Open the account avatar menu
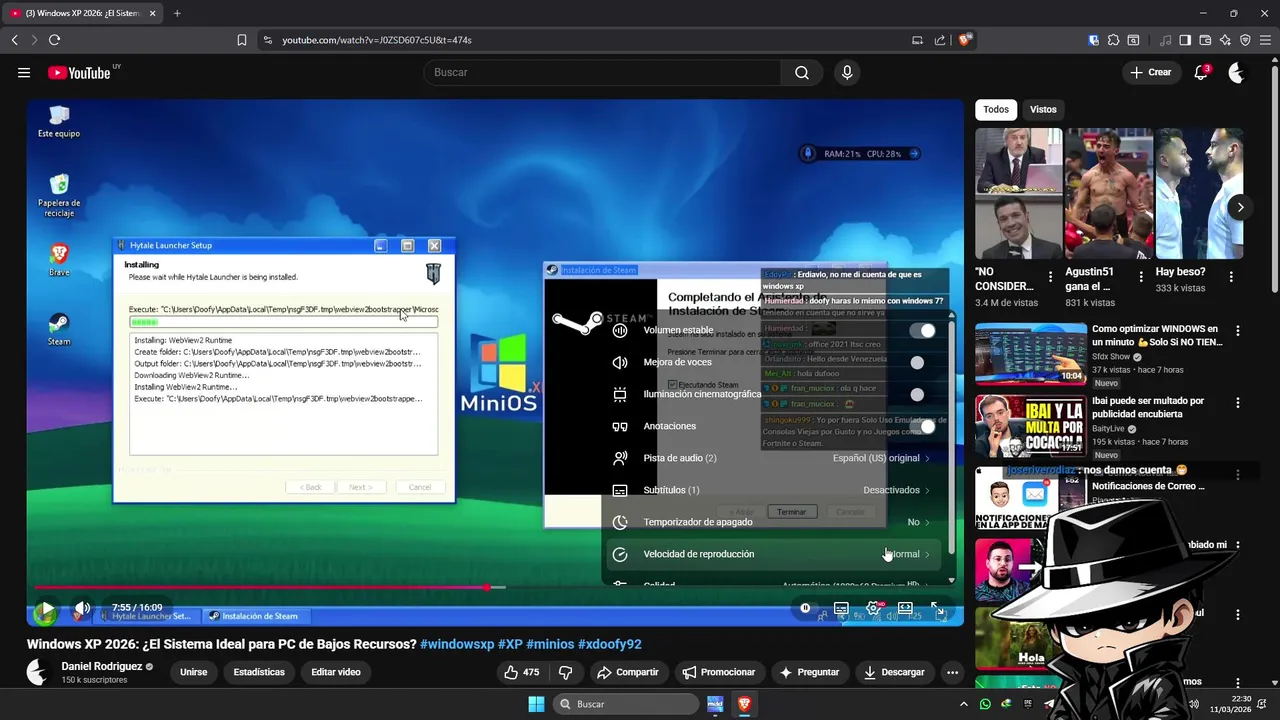 pyautogui.click(x=1237, y=72)
